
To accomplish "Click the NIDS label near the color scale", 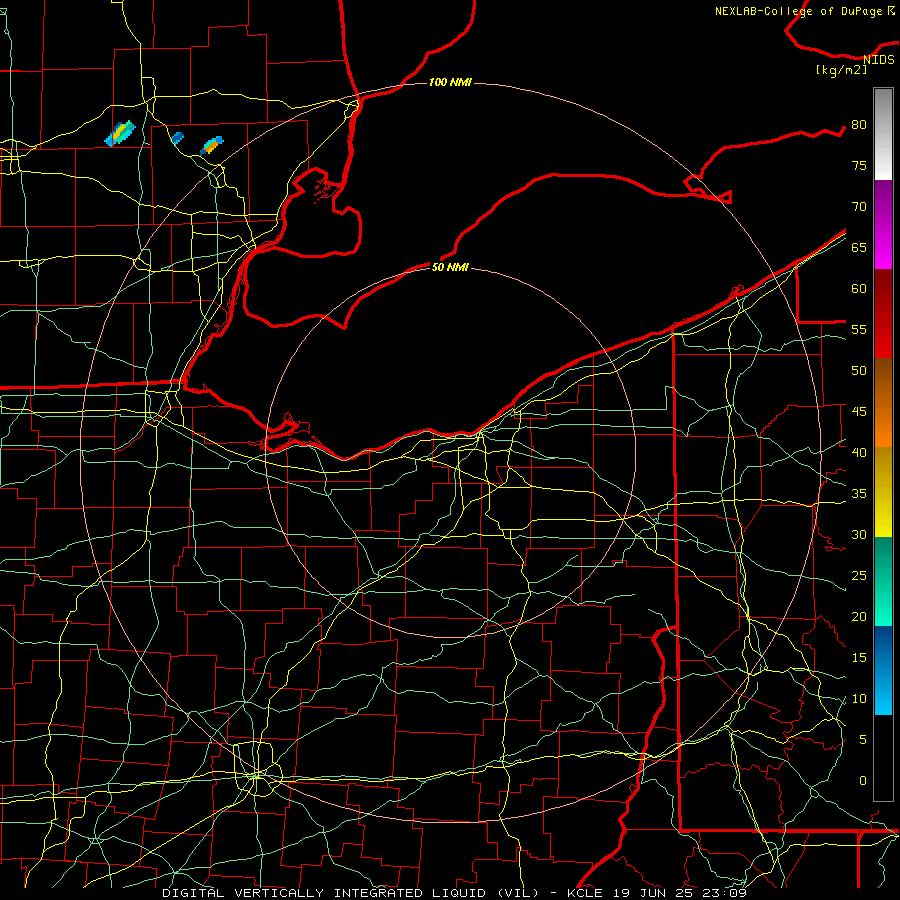I will tap(879, 59).
